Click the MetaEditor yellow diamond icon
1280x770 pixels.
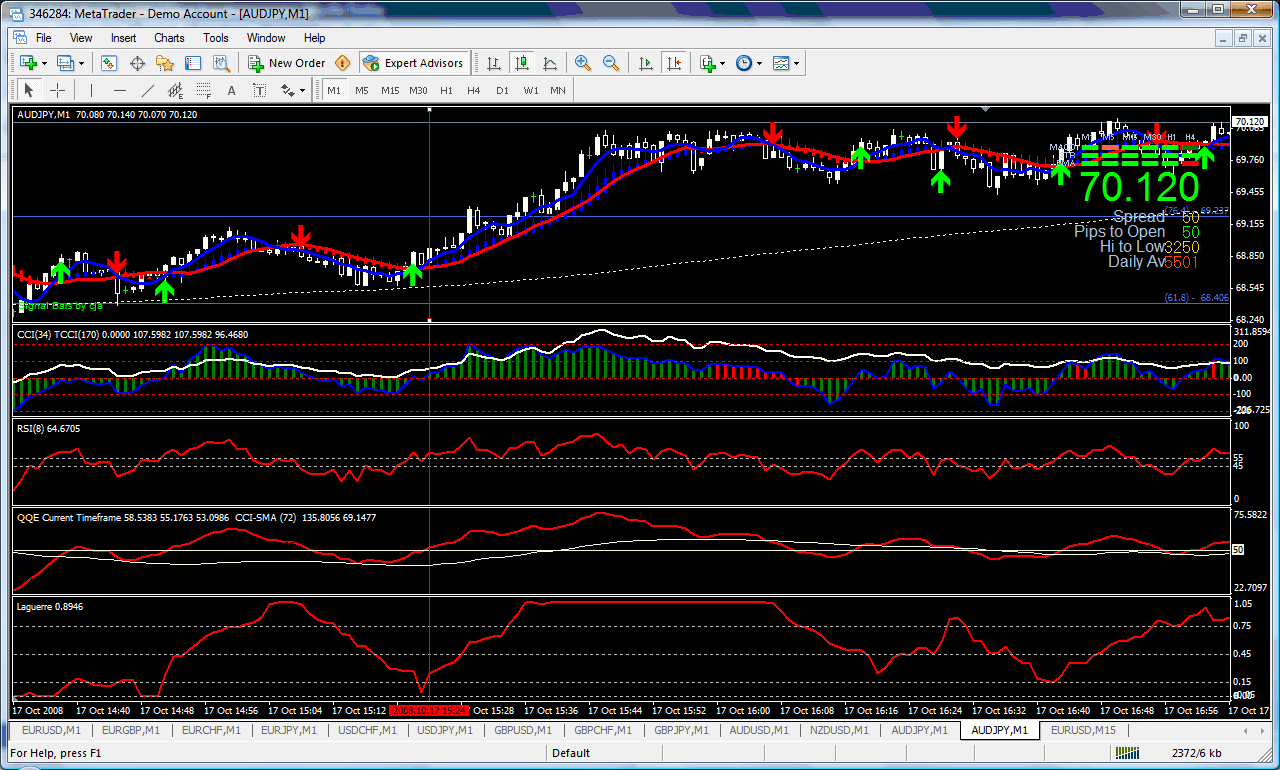[x=343, y=63]
